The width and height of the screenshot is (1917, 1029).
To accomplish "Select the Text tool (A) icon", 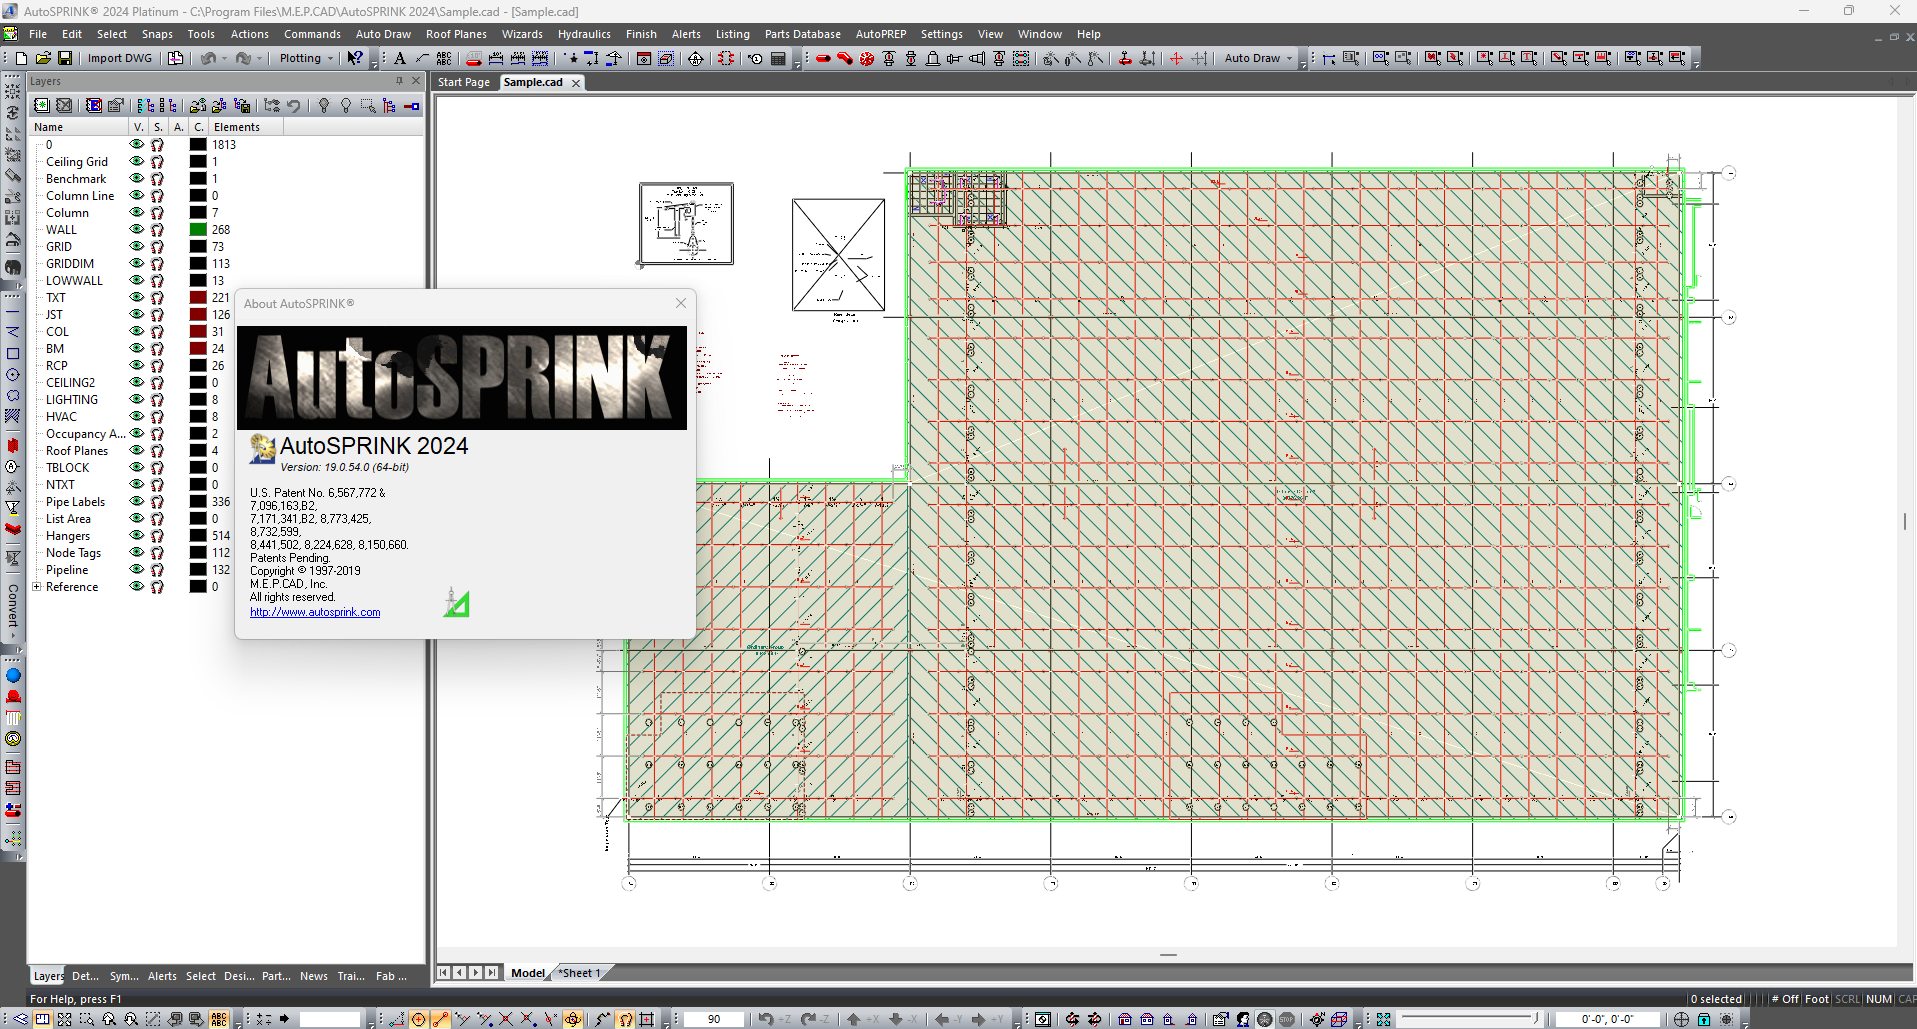I will point(400,58).
